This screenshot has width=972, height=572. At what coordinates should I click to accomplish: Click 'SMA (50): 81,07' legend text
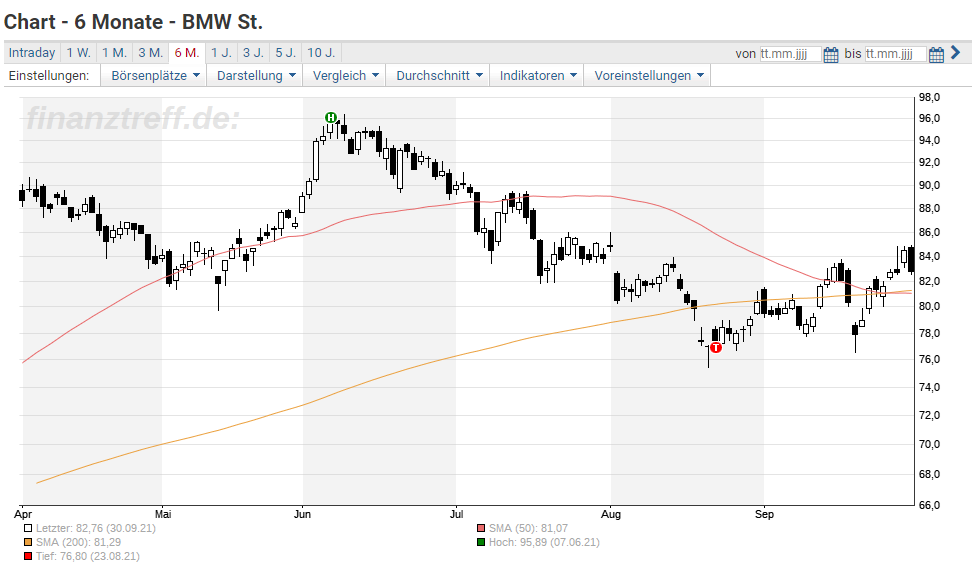pos(528,529)
